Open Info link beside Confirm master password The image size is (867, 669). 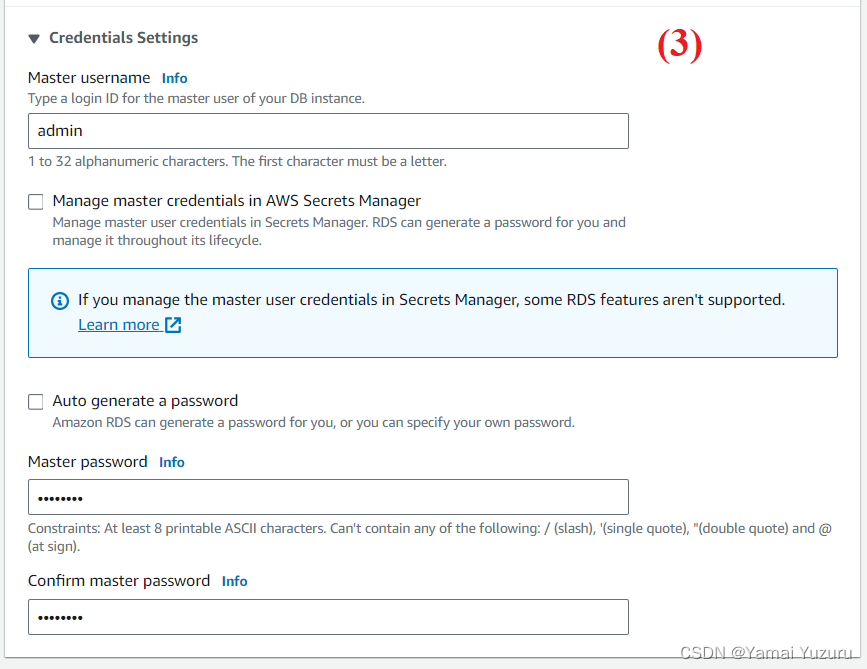[234, 581]
